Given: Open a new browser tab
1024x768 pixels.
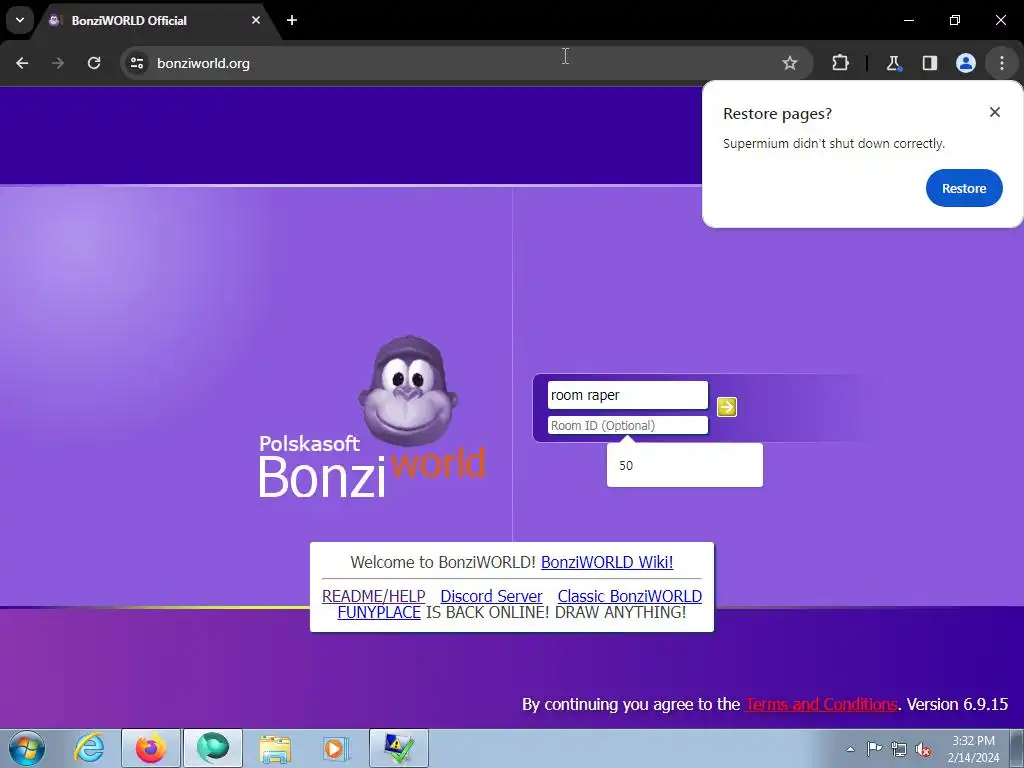Looking at the screenshot, I should 292,20.
